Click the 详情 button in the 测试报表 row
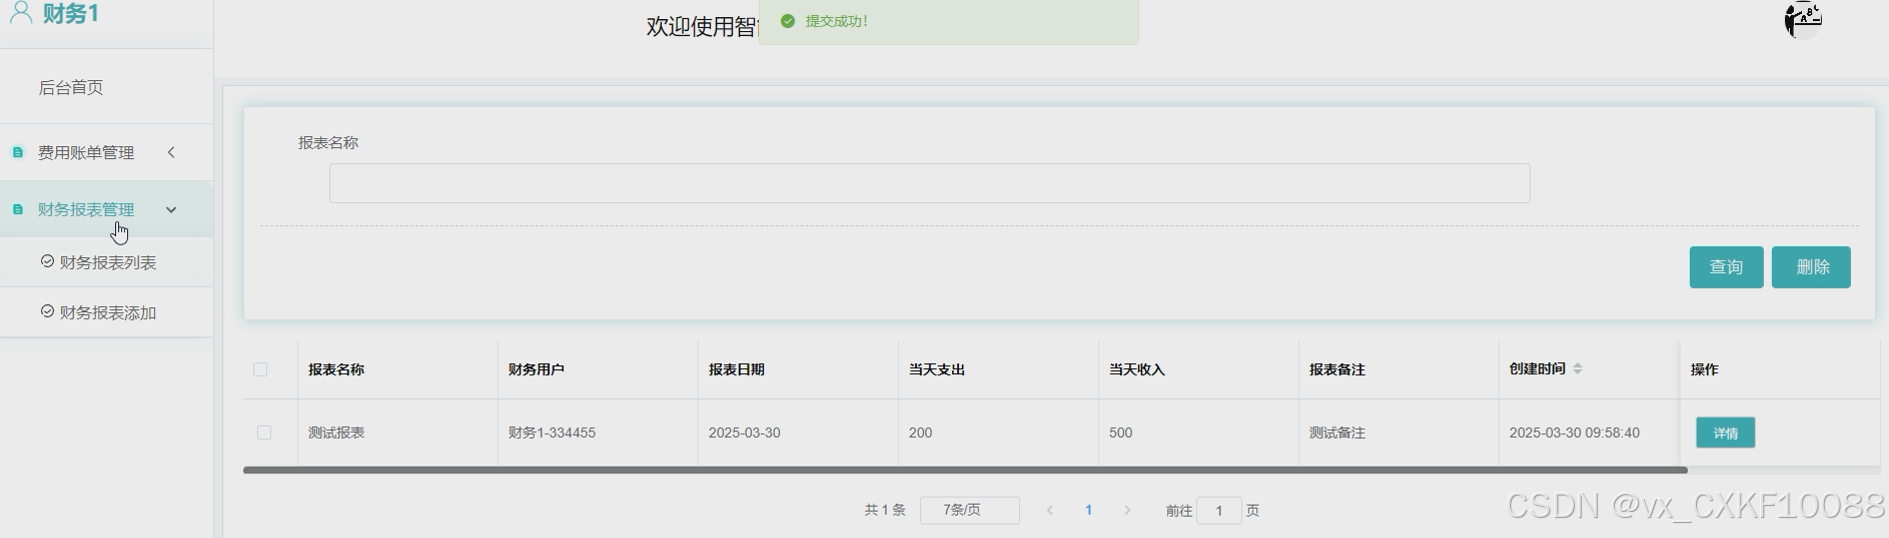The height and width of the screenshot is (538, 1889). pyautogui.click(x=1725, y=433)
